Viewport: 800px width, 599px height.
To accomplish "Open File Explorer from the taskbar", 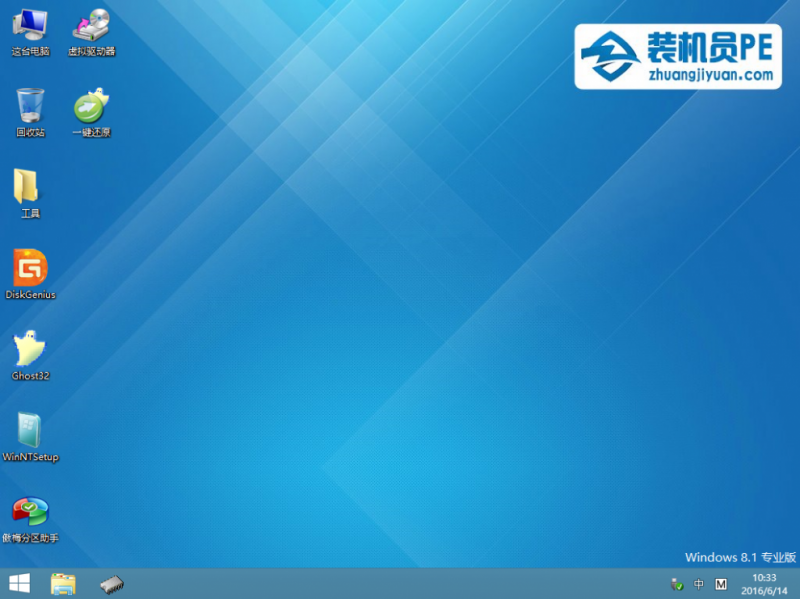I will (64, 583).
